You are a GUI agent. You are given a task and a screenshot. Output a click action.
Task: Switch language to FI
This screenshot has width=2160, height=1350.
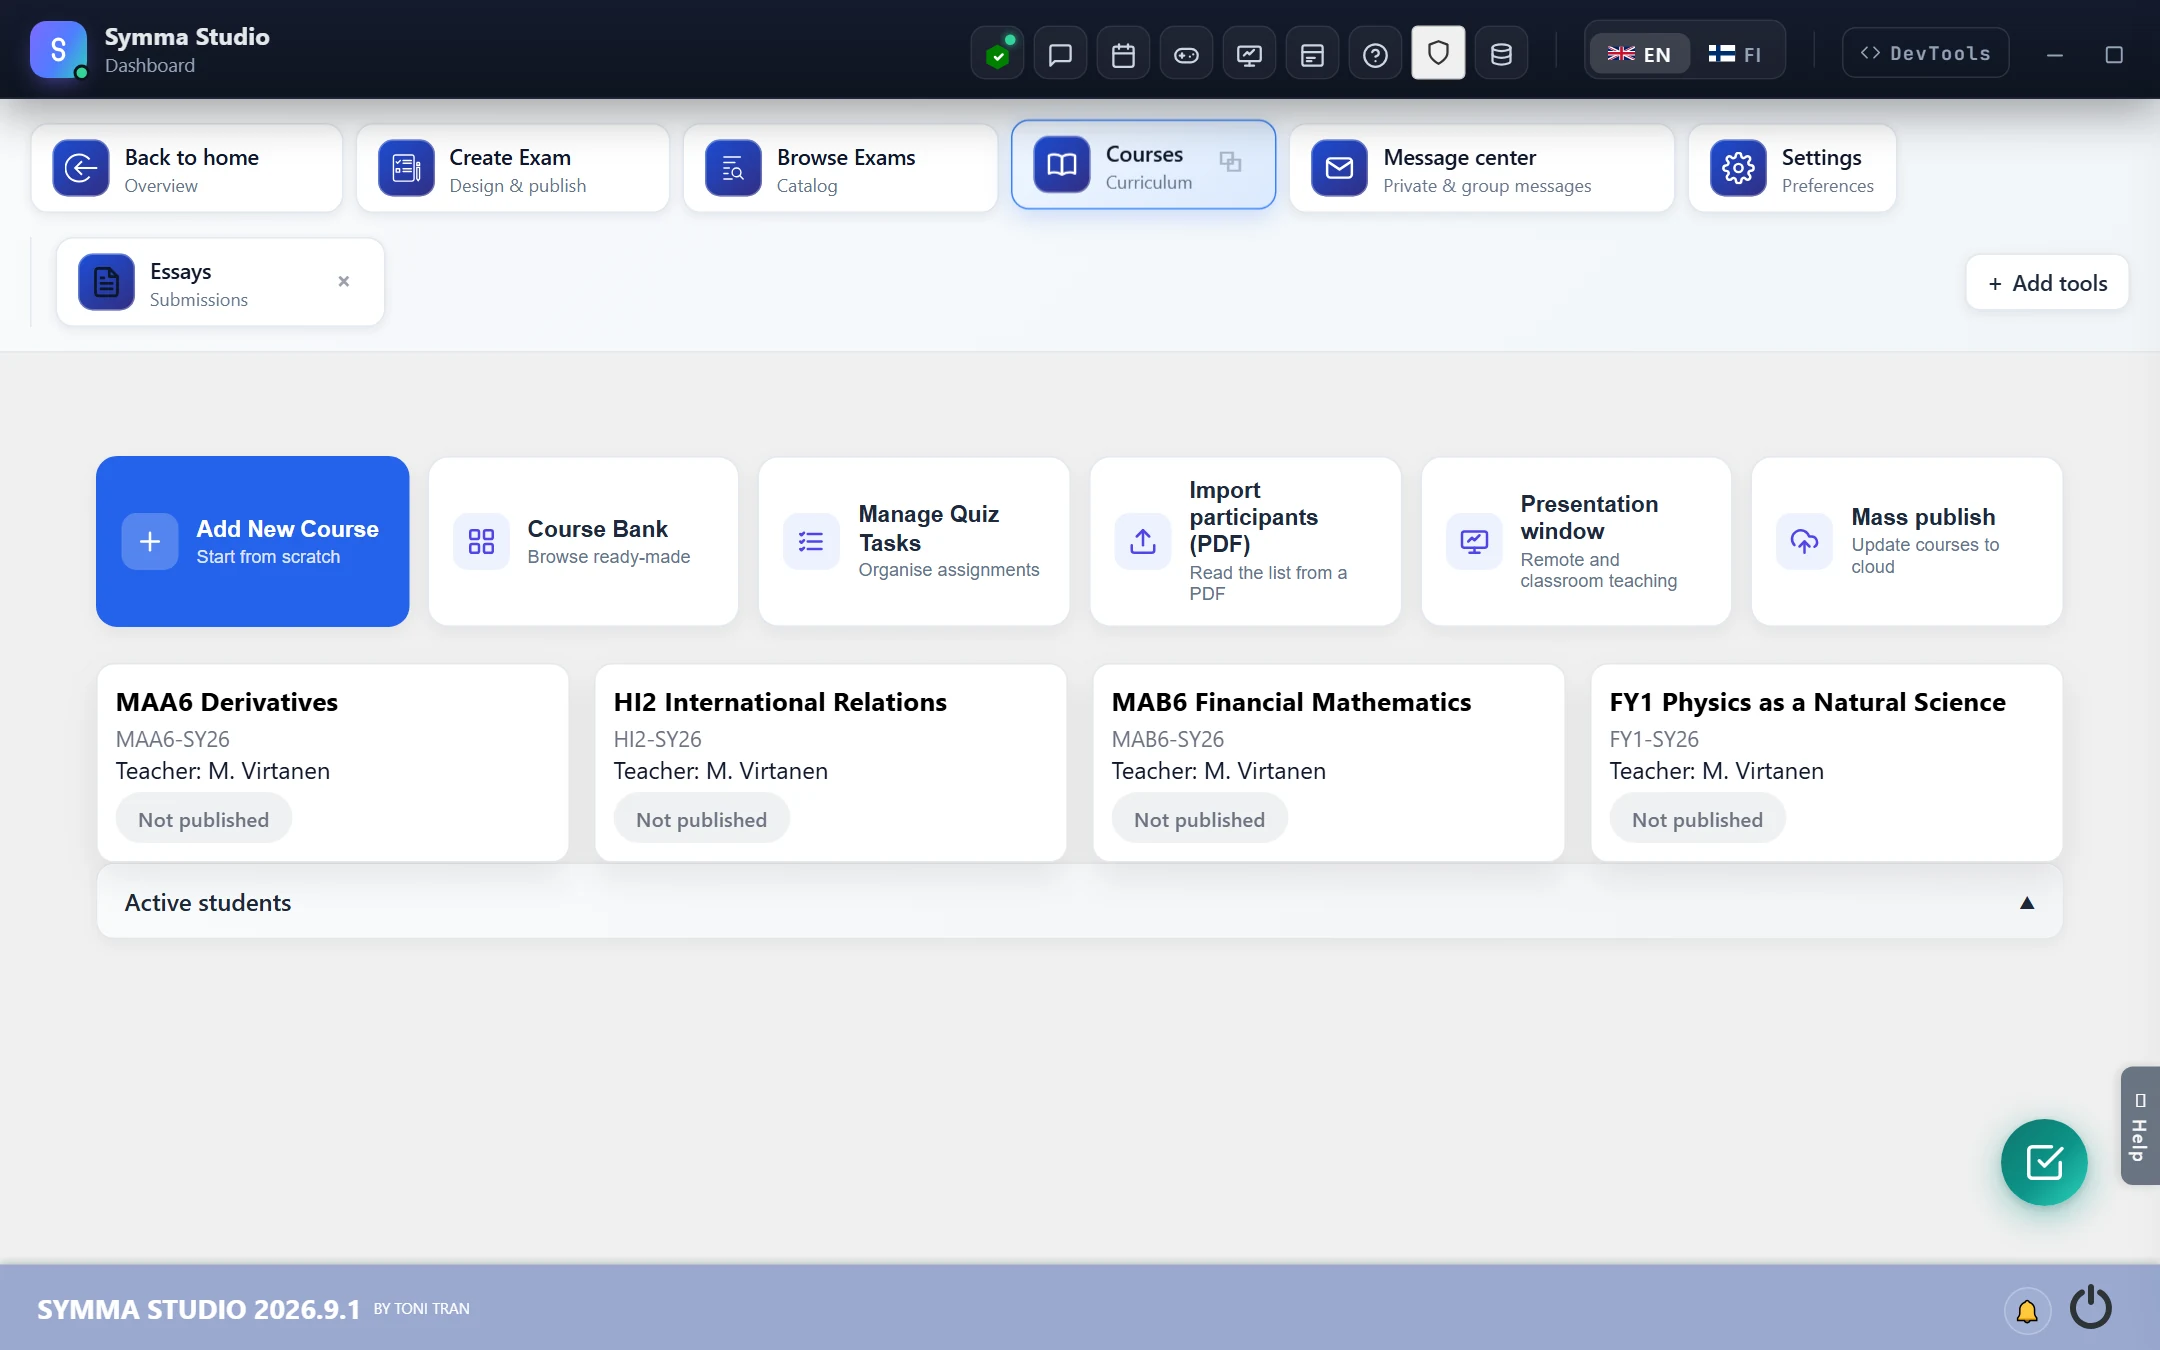(x=1734, y=54)
